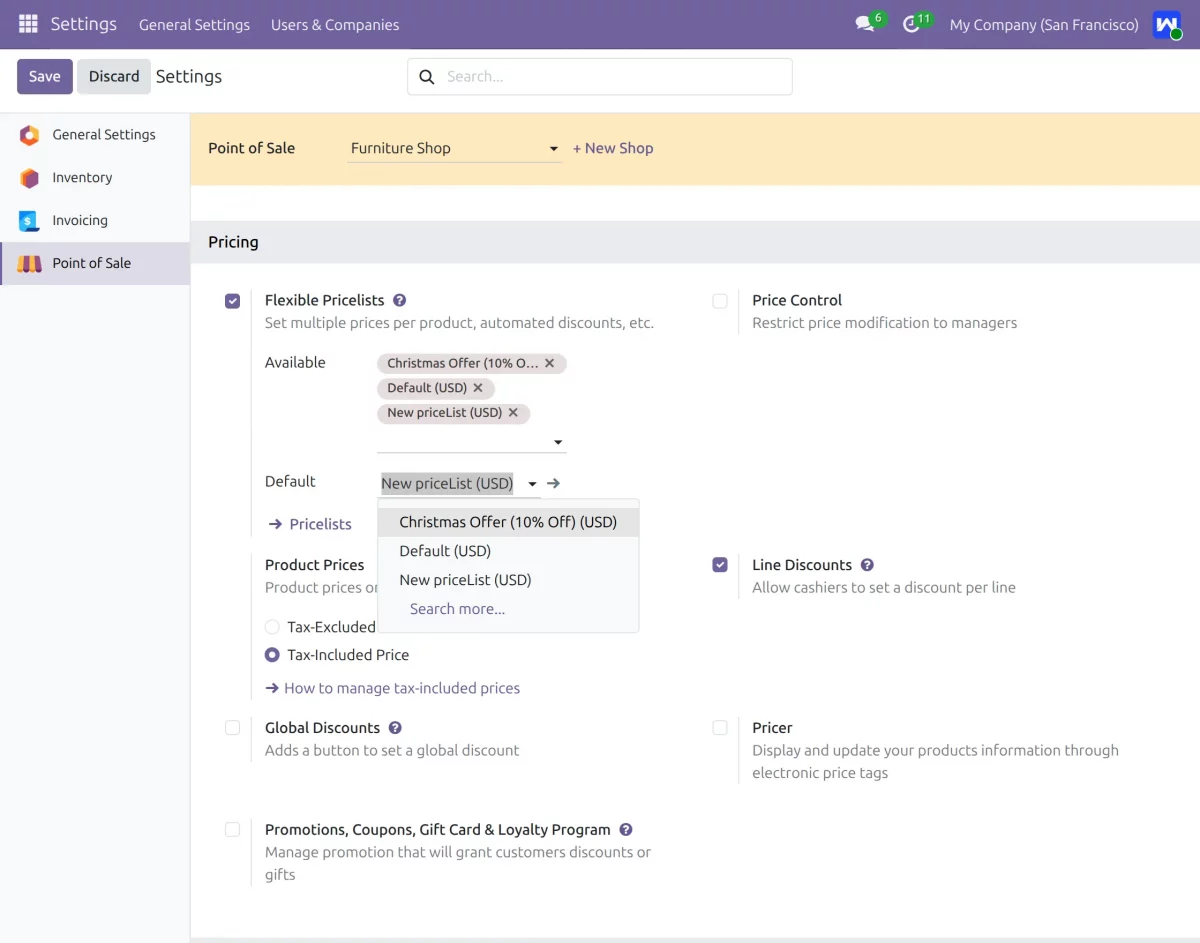
Task: Open the General Settings top menu
Action: 194,25
